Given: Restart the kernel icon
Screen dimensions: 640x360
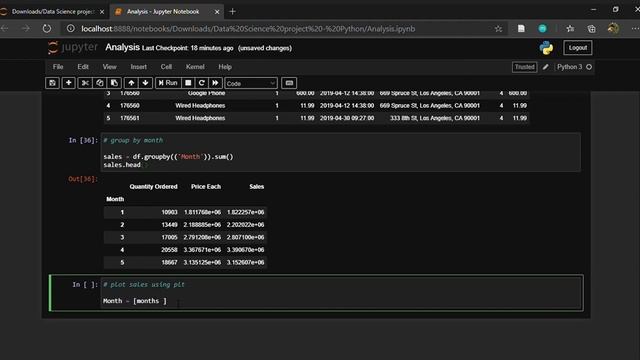Looking at the screenshot, I should [201, 83].
